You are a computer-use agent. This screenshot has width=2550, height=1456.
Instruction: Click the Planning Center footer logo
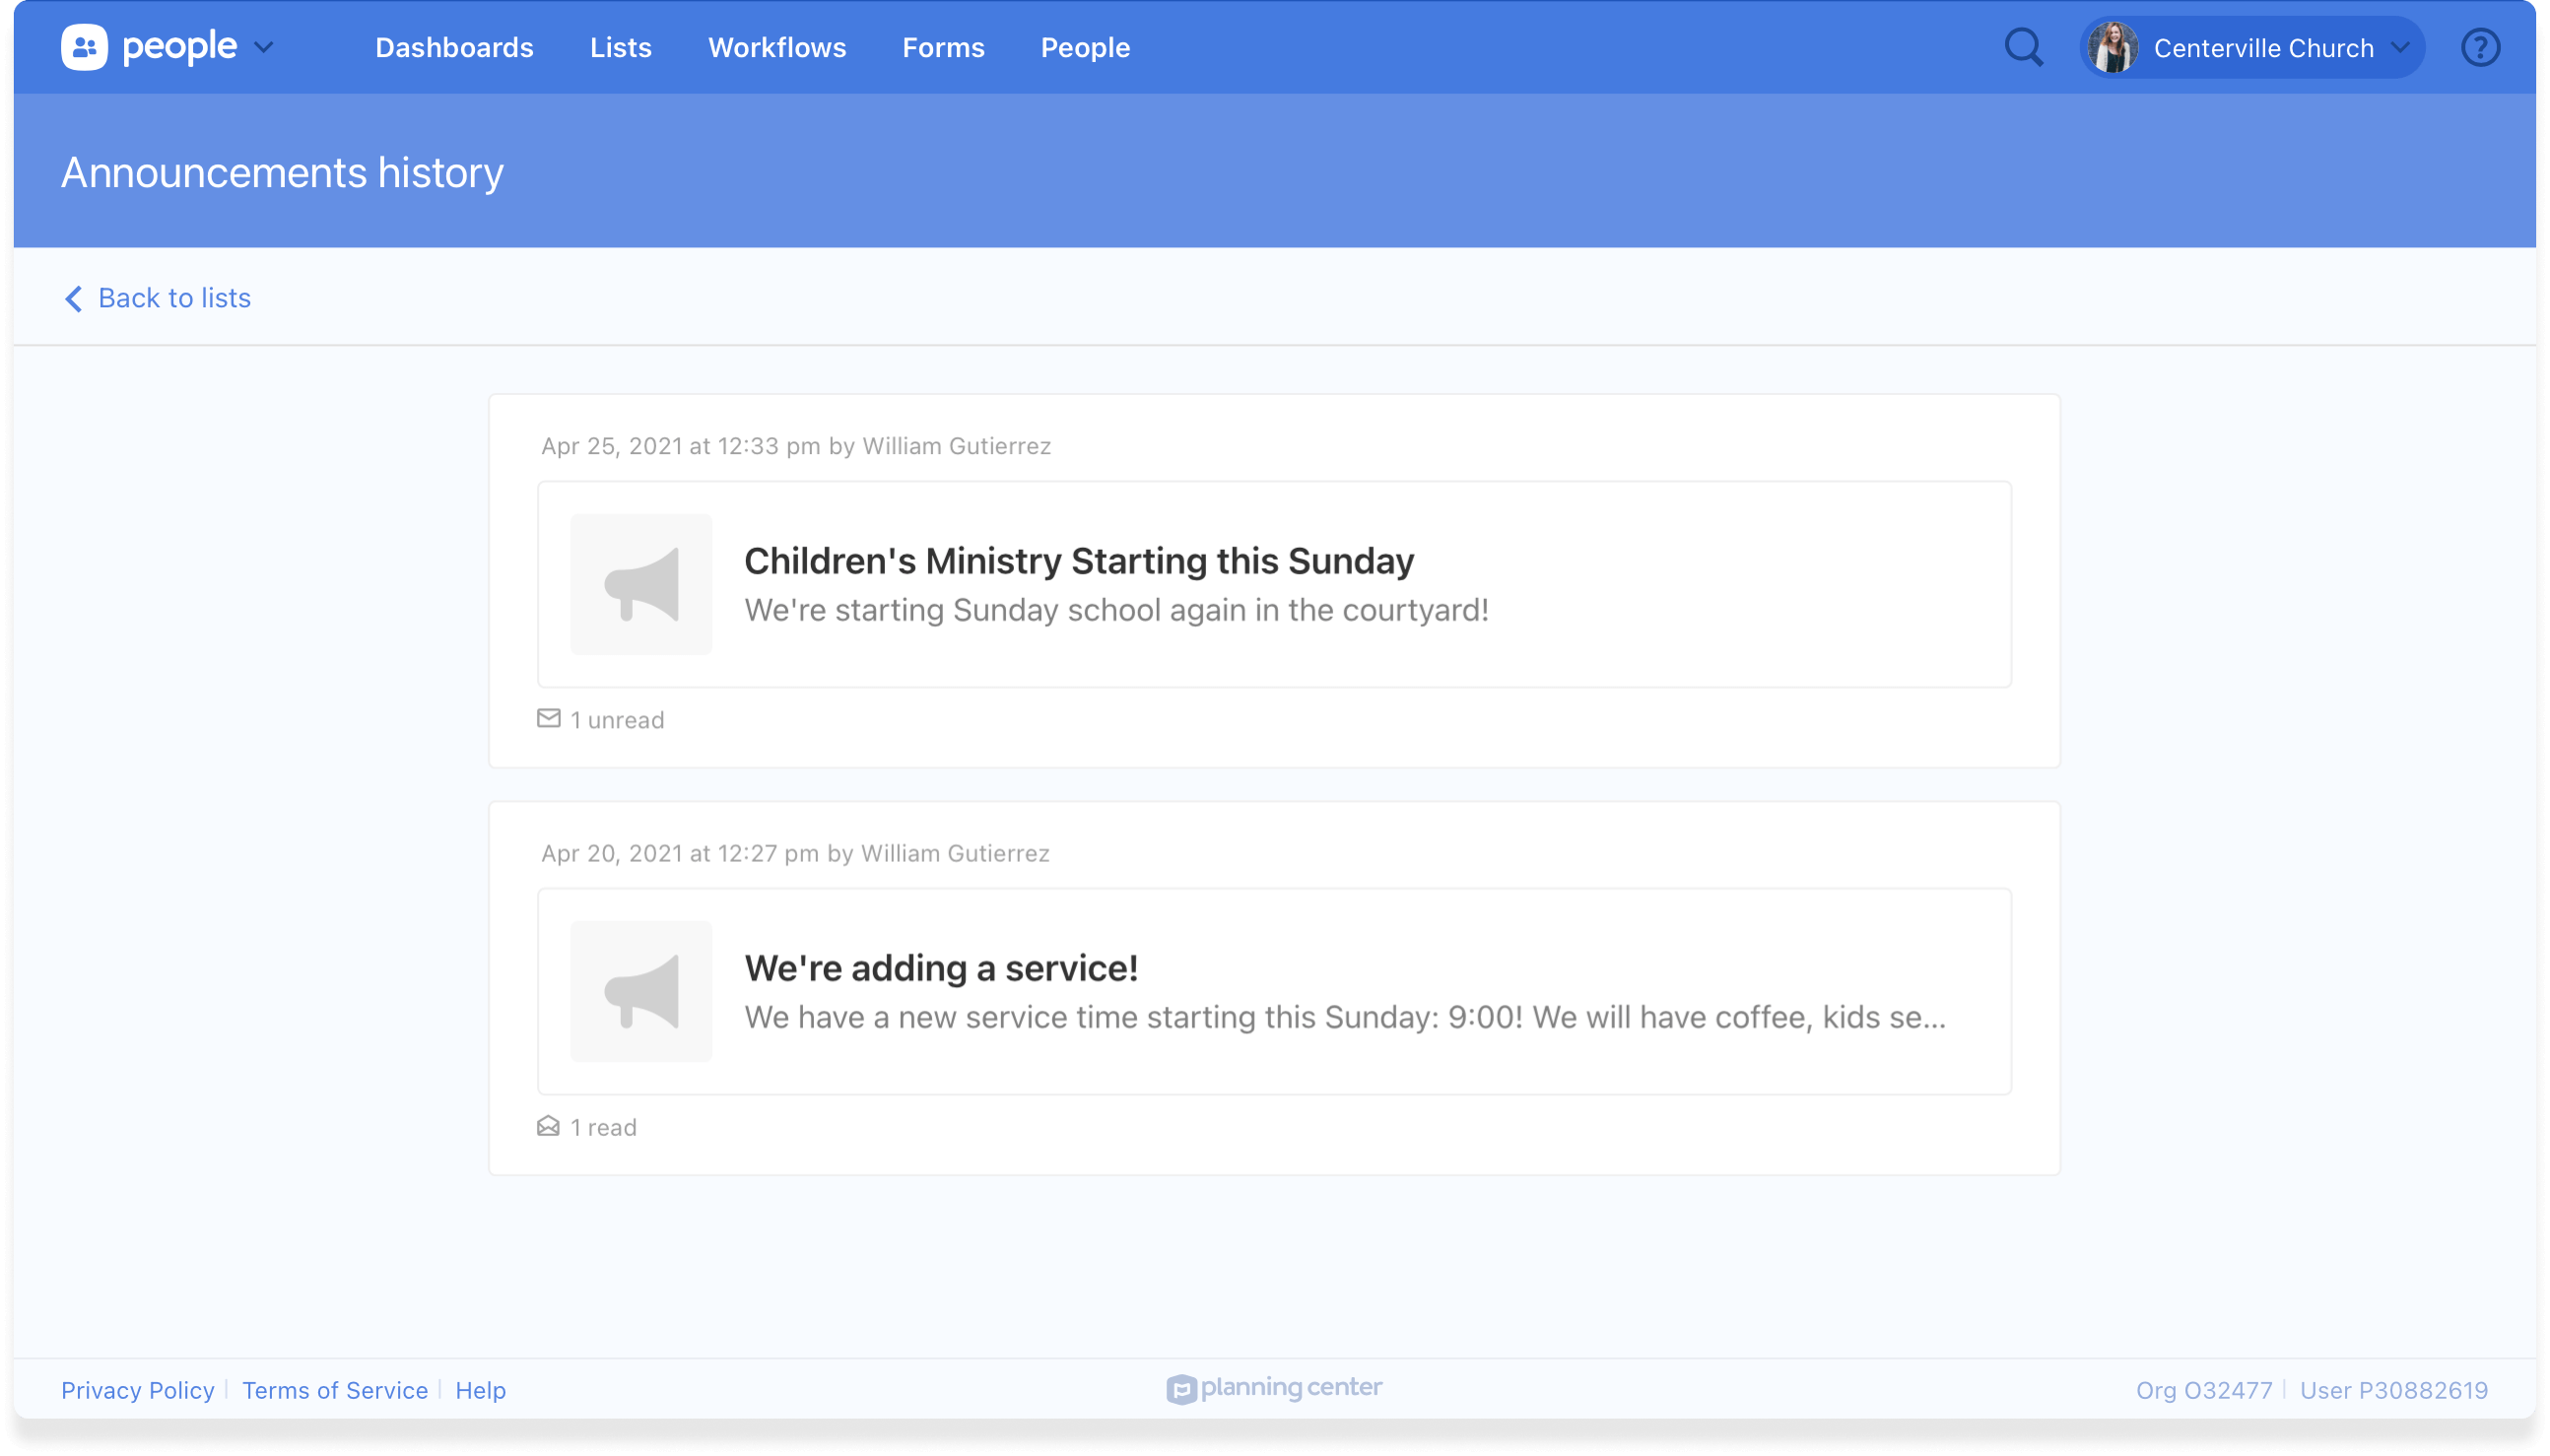[1274, 1388]
